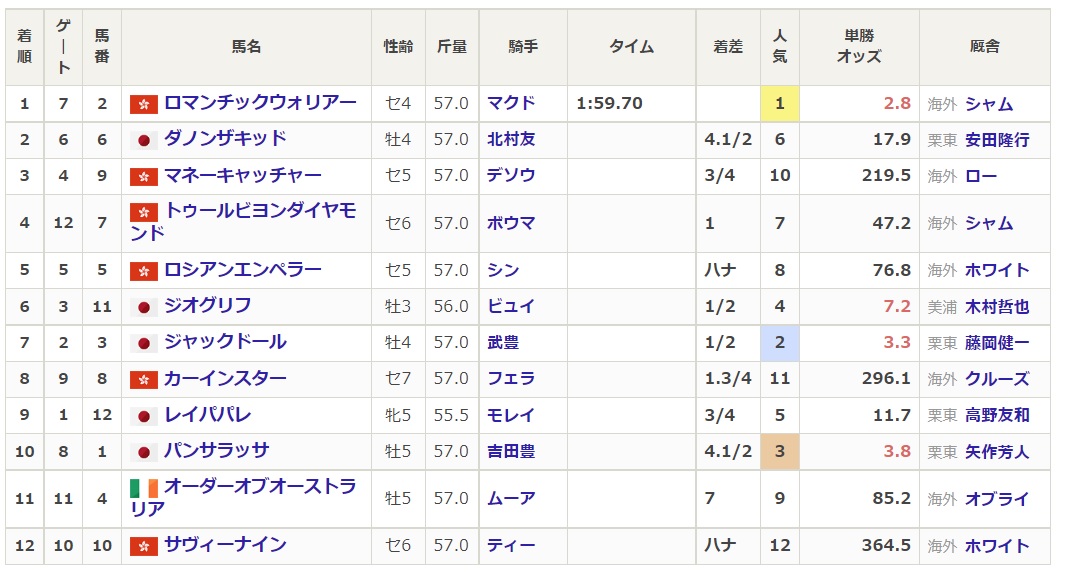Open horse link ジャックドール
1067x572 pixels.
tap(225, 342)
